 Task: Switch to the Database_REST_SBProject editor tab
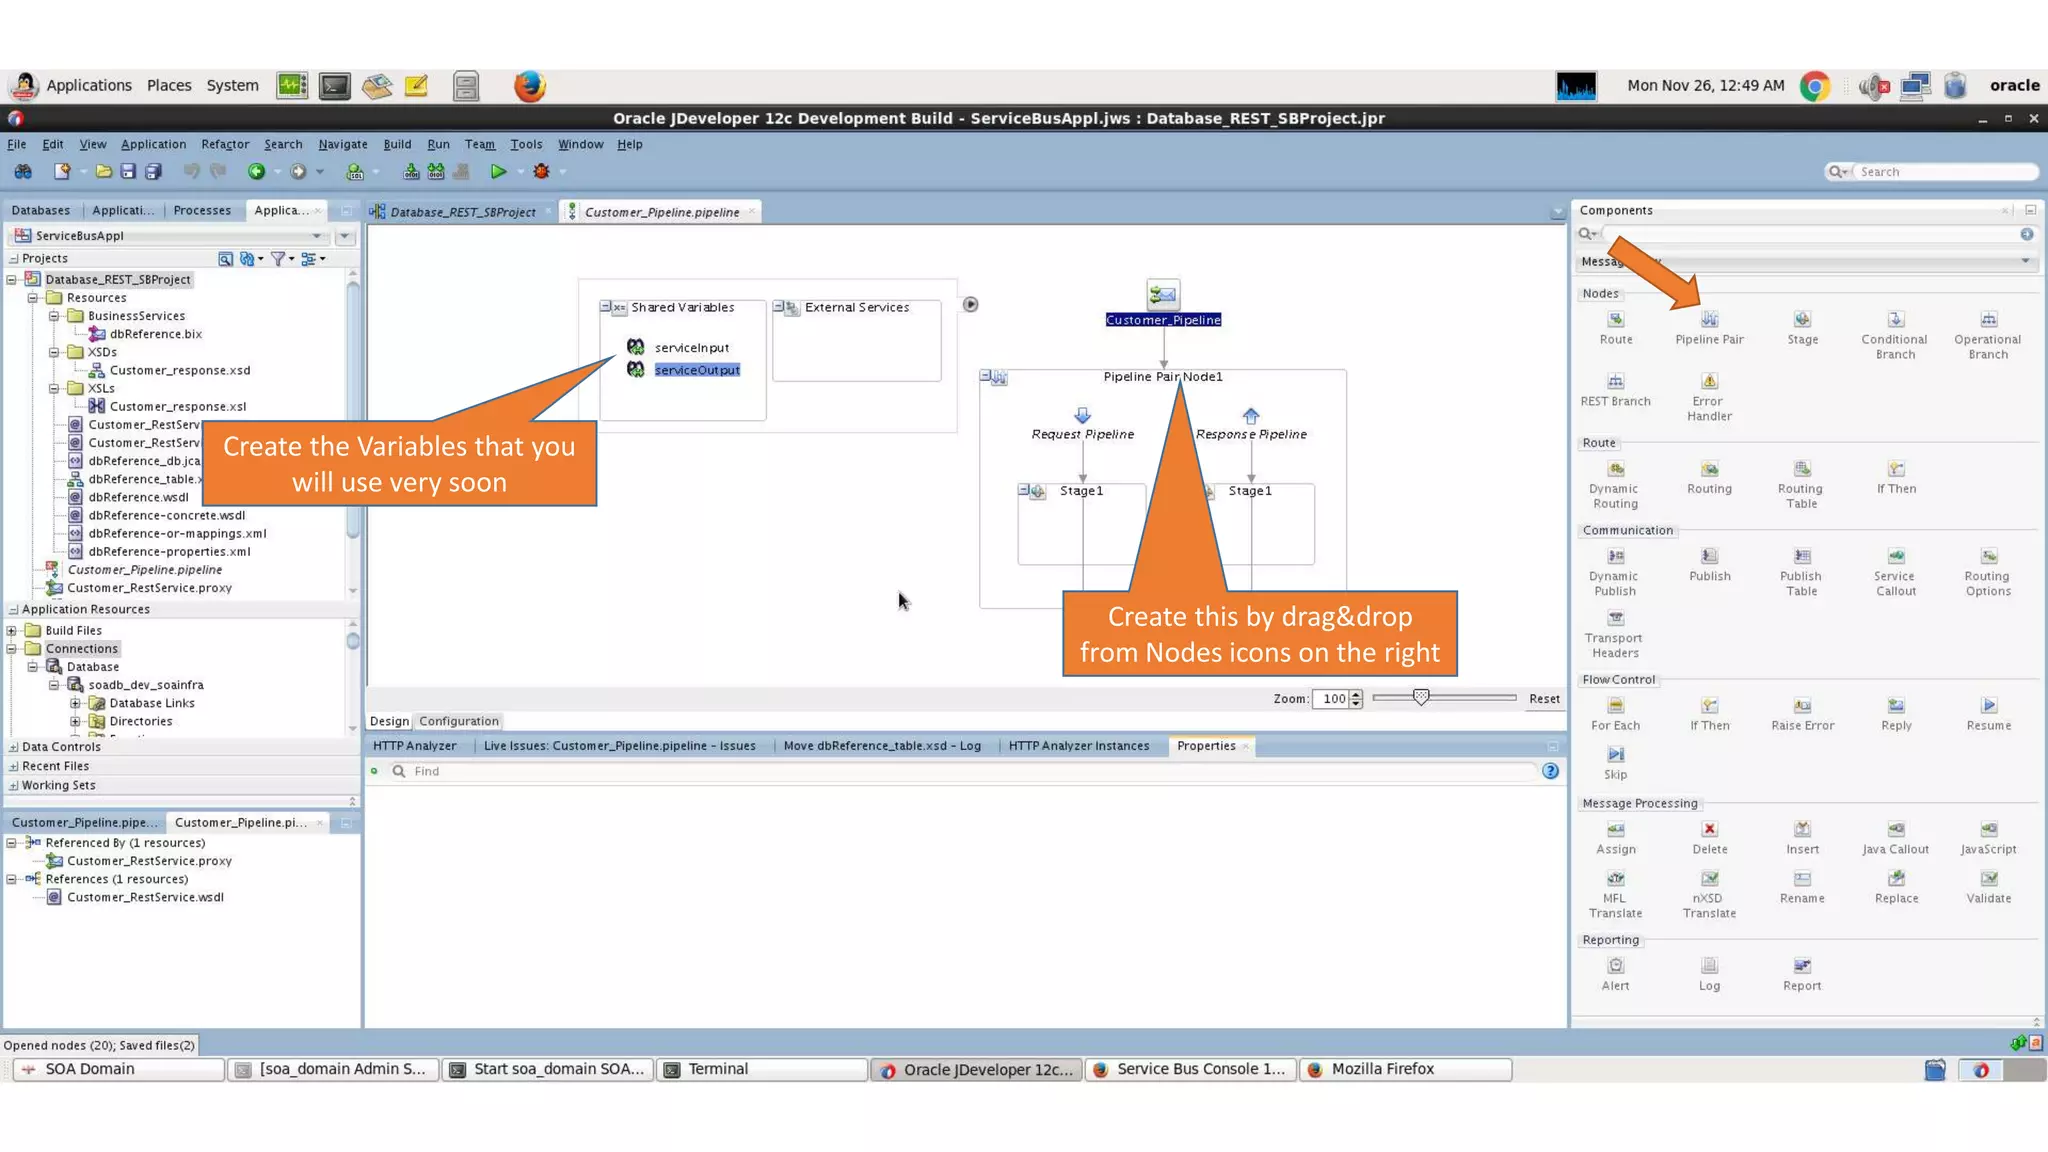(462, 212)
